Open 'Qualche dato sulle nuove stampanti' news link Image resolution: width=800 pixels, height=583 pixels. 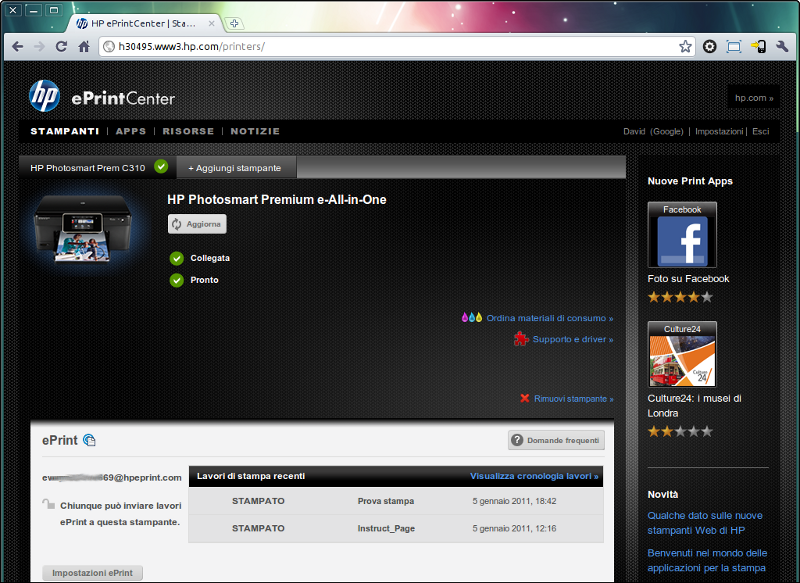point(705,523)
